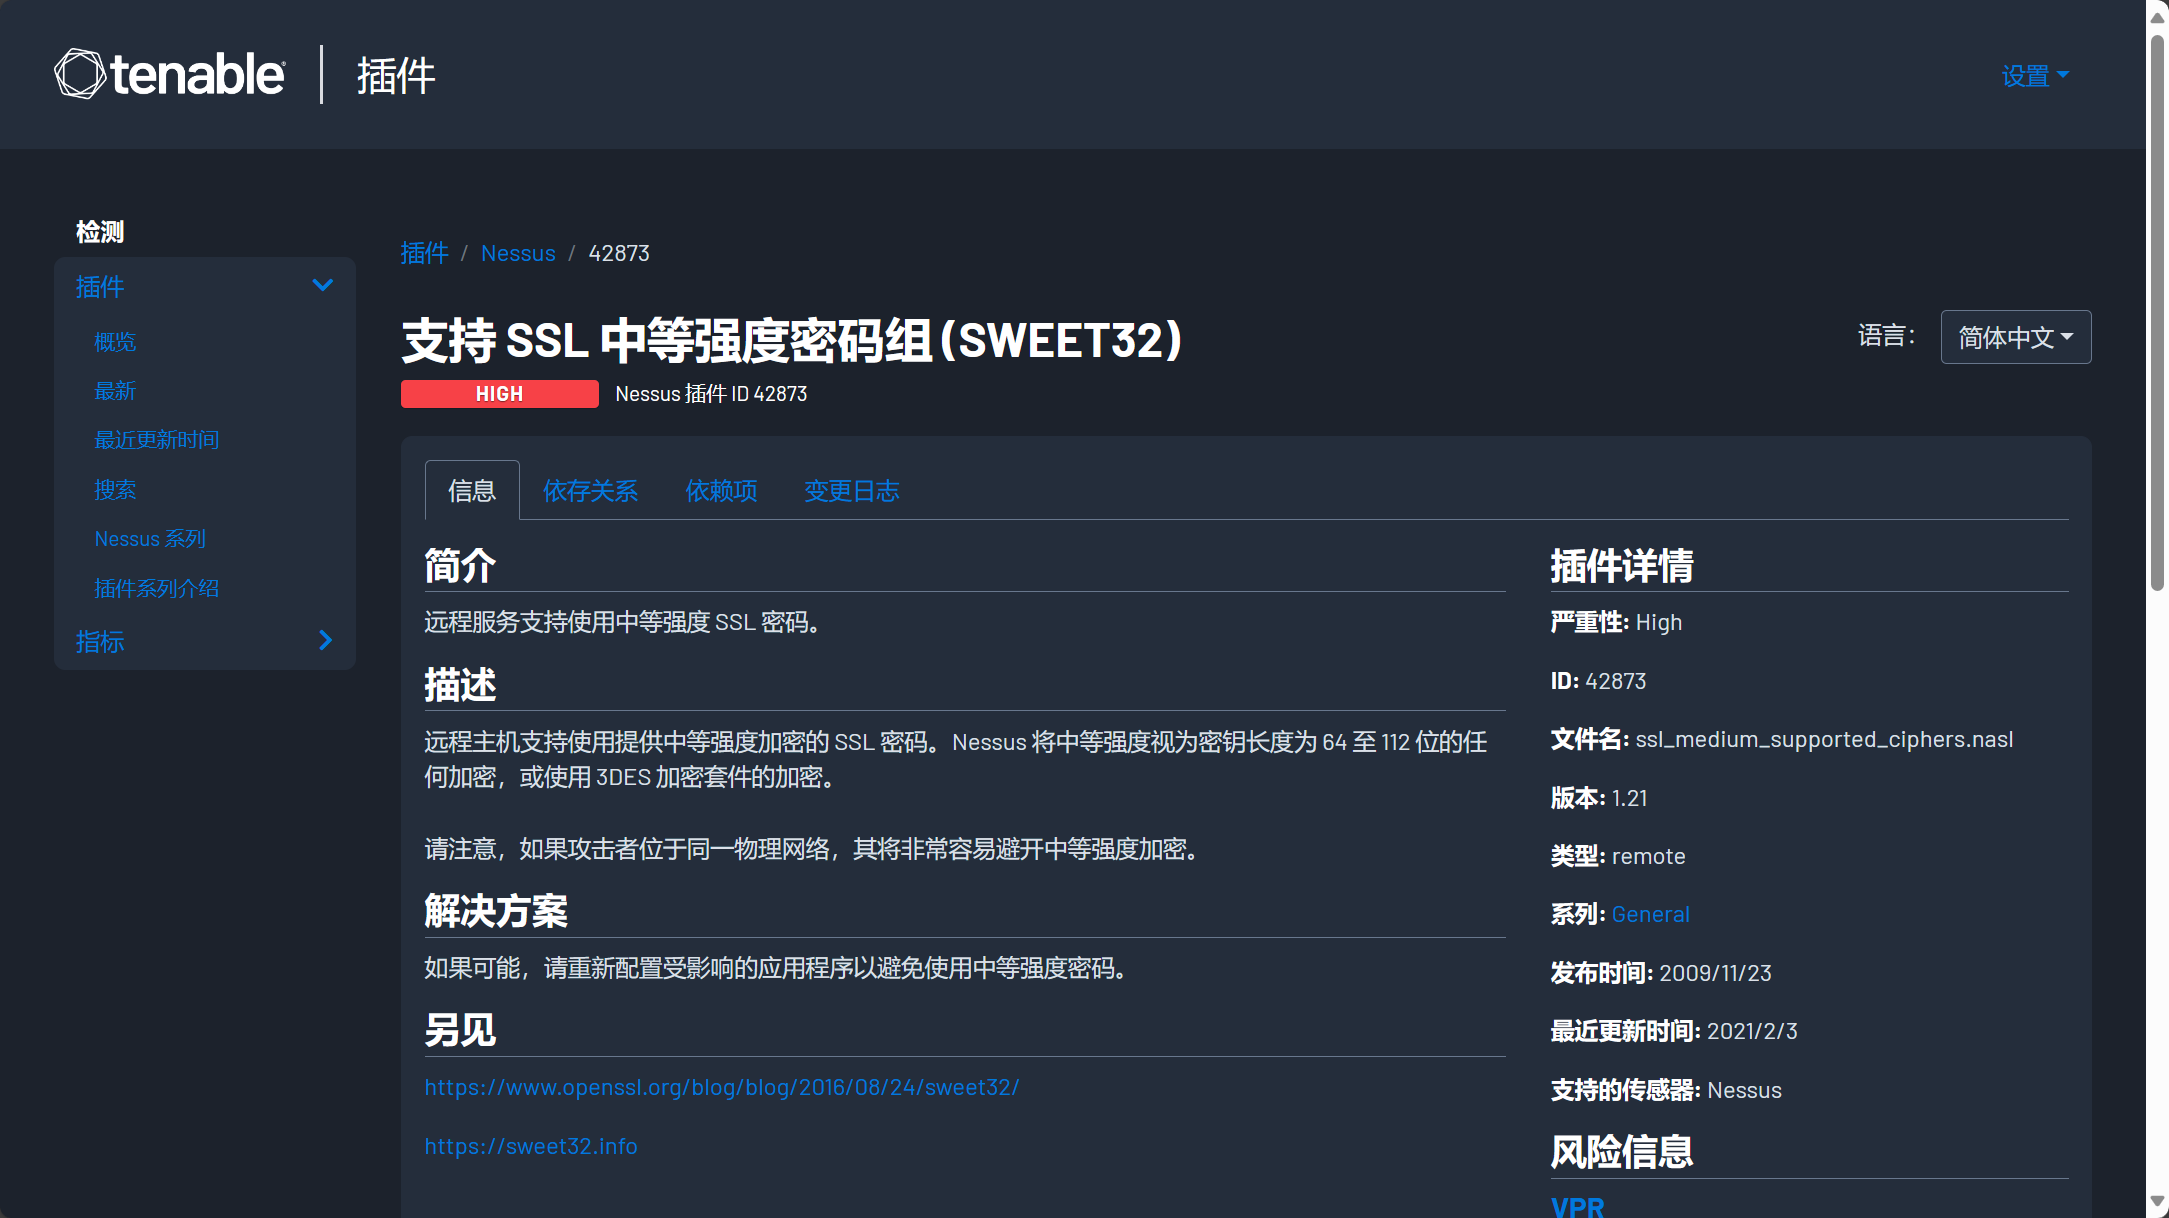
Task: Switch to the 依赖项 tab
Action: (720, 491)
